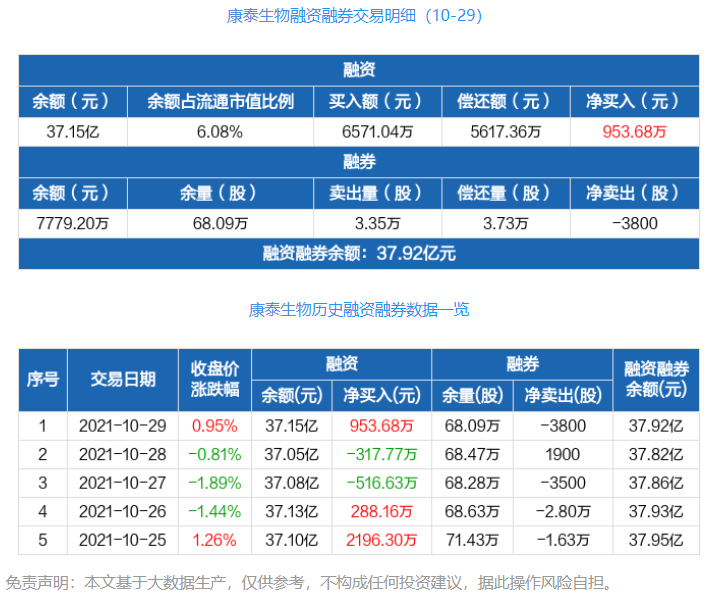Click the 37.82亿 total balance cell
The width and height of the screenshot is (713, 616).
(656, 454)
